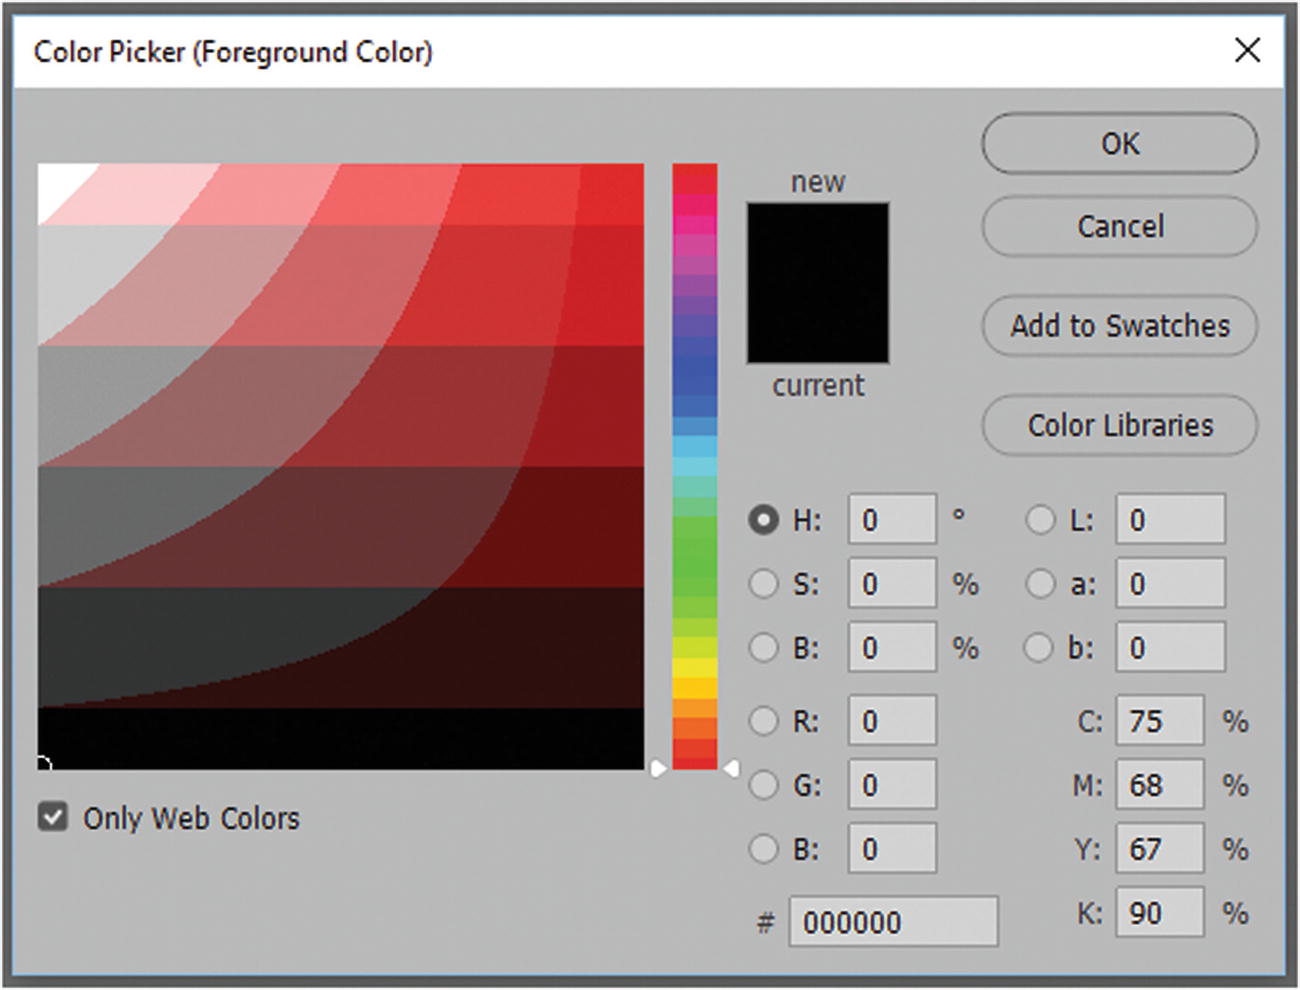This screenshot has height=990, width=1300.
Task: Open Color Libraries
Action: 1119,426
